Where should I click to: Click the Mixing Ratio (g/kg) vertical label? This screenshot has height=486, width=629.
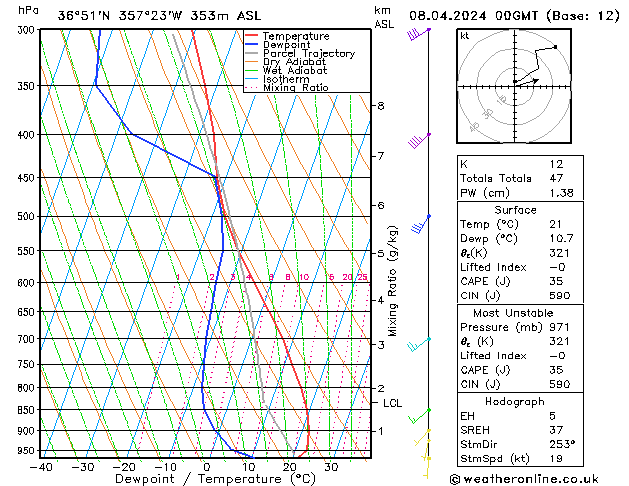click(x=392, y=281)
